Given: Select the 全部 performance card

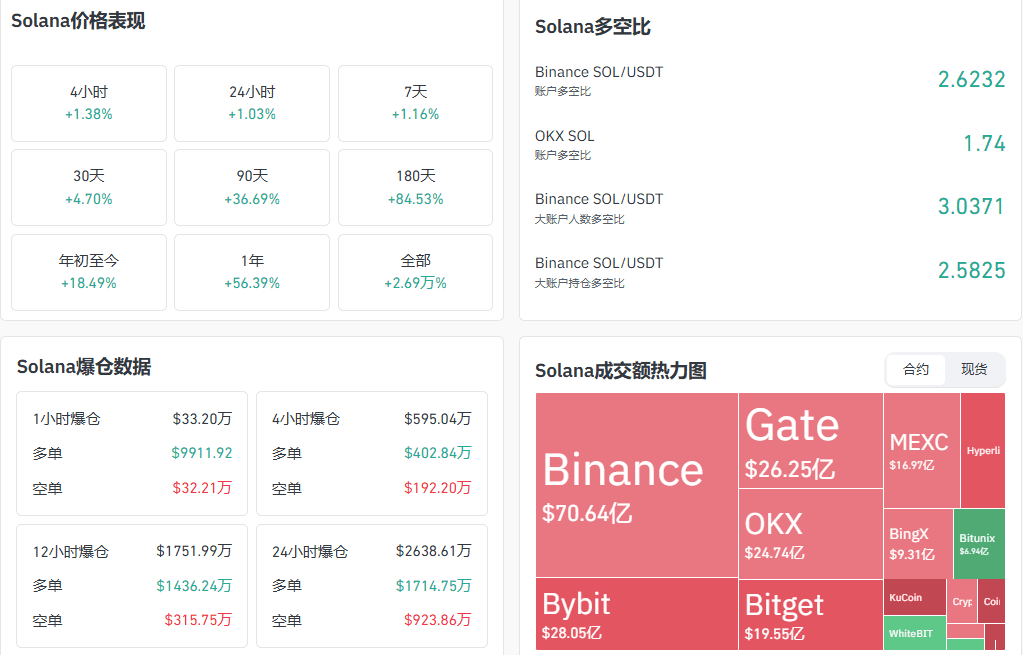Looking at the screenshot, I should tap(416, 272).
